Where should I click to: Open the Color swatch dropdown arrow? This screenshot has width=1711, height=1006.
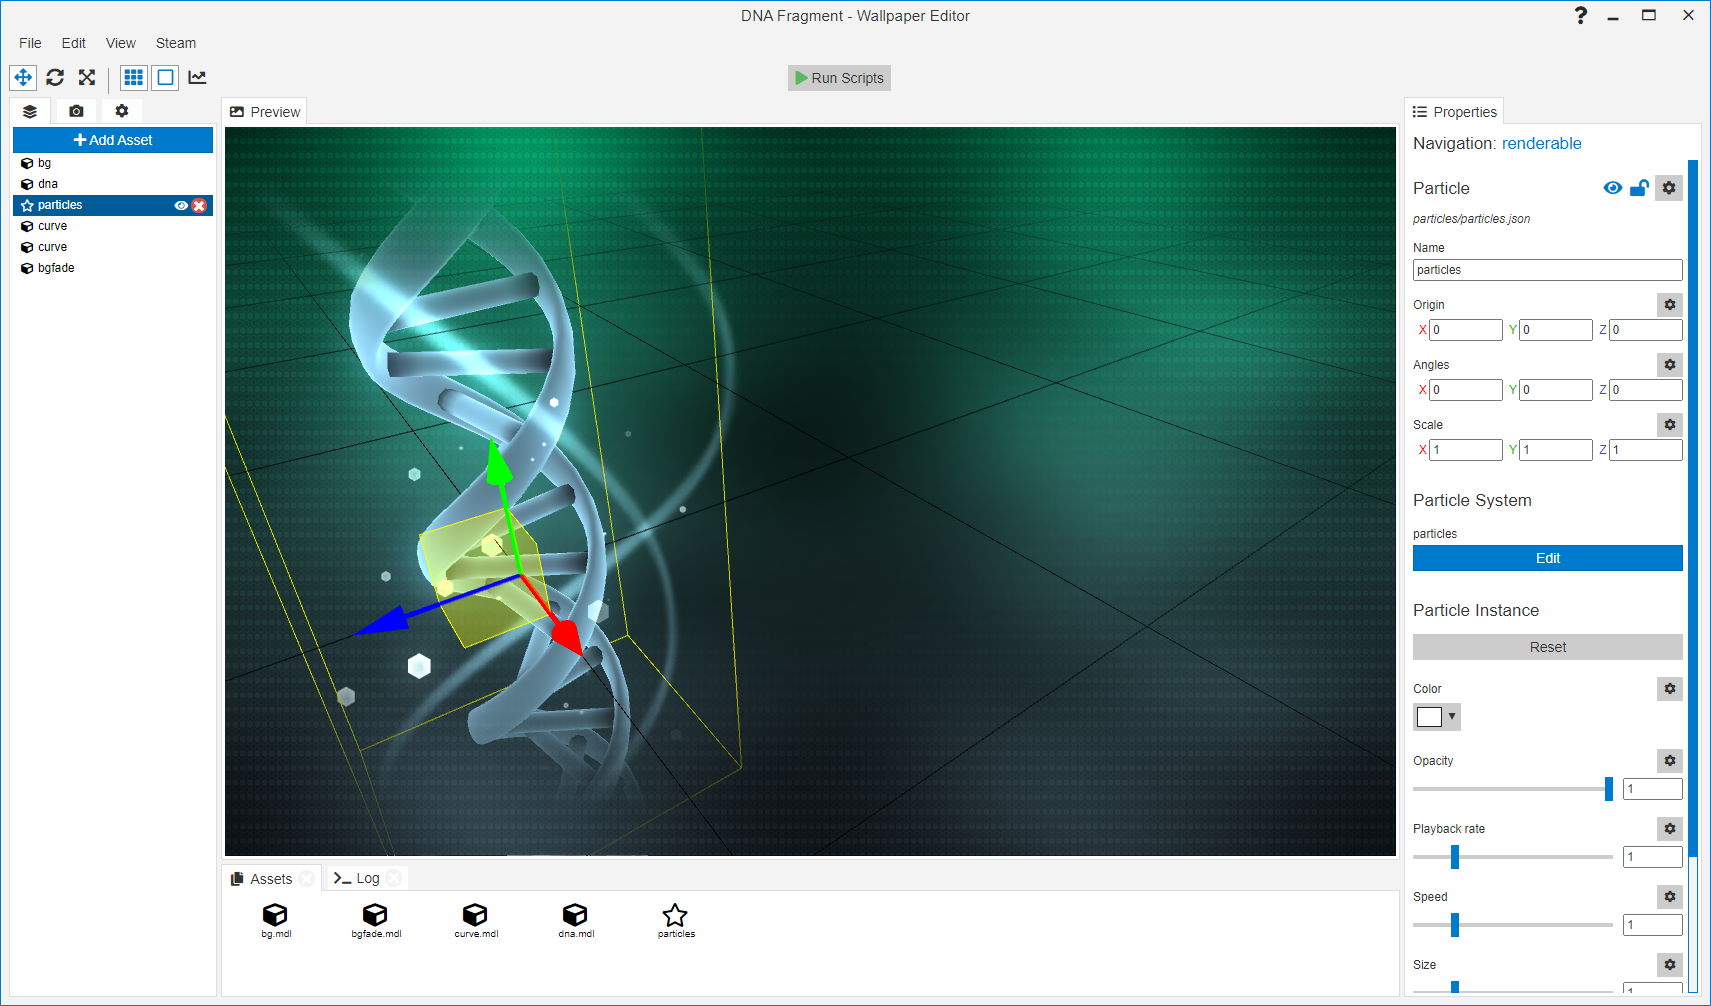coord(1450,716)
